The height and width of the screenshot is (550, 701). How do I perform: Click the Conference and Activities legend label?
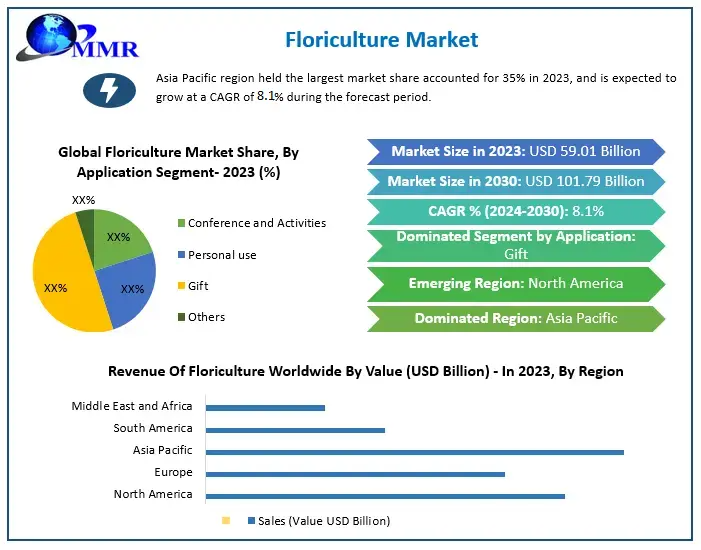tap(257, 223)
